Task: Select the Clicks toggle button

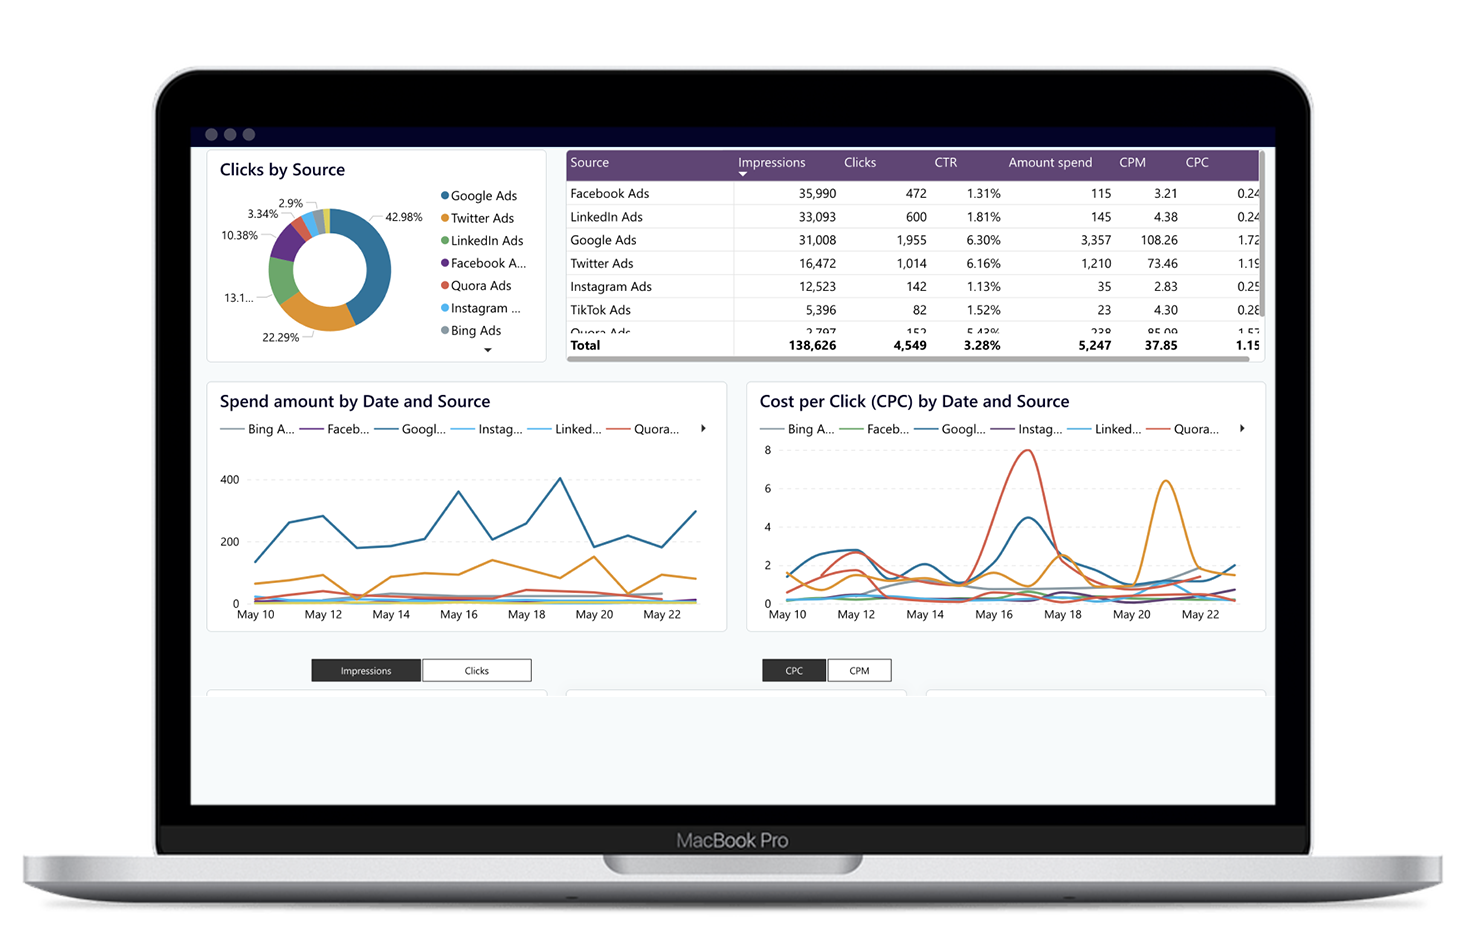Action: (477, 670)
